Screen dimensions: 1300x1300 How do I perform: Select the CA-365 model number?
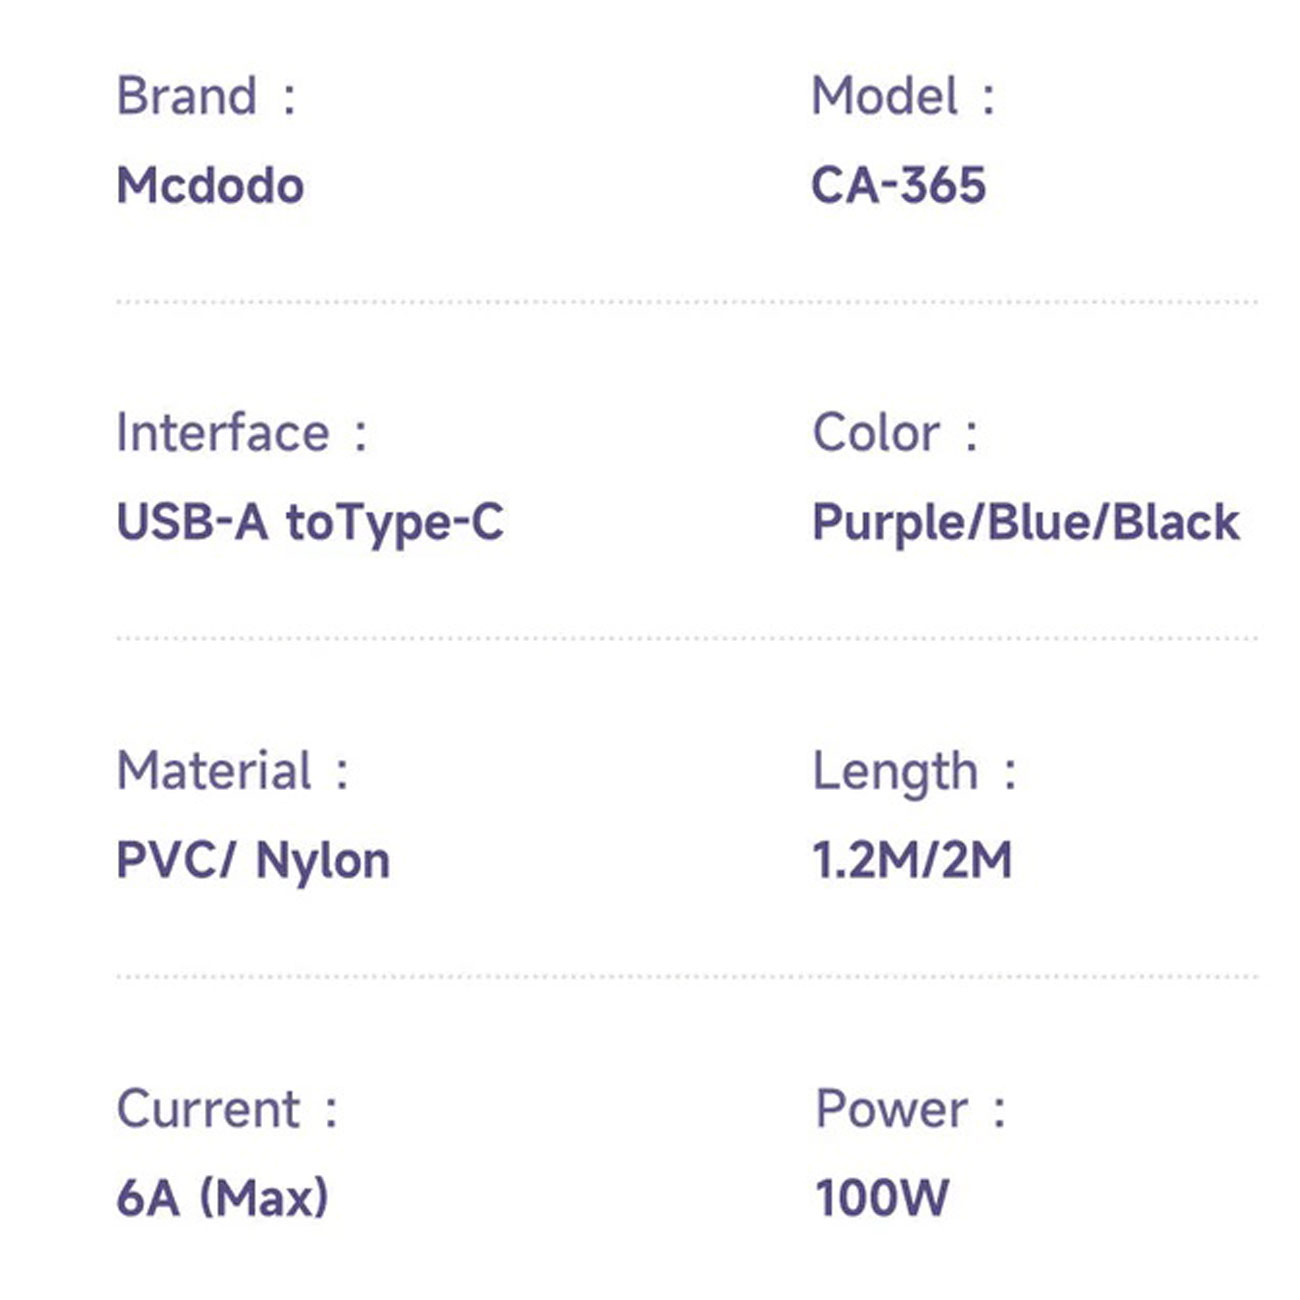tap(898, 186)
